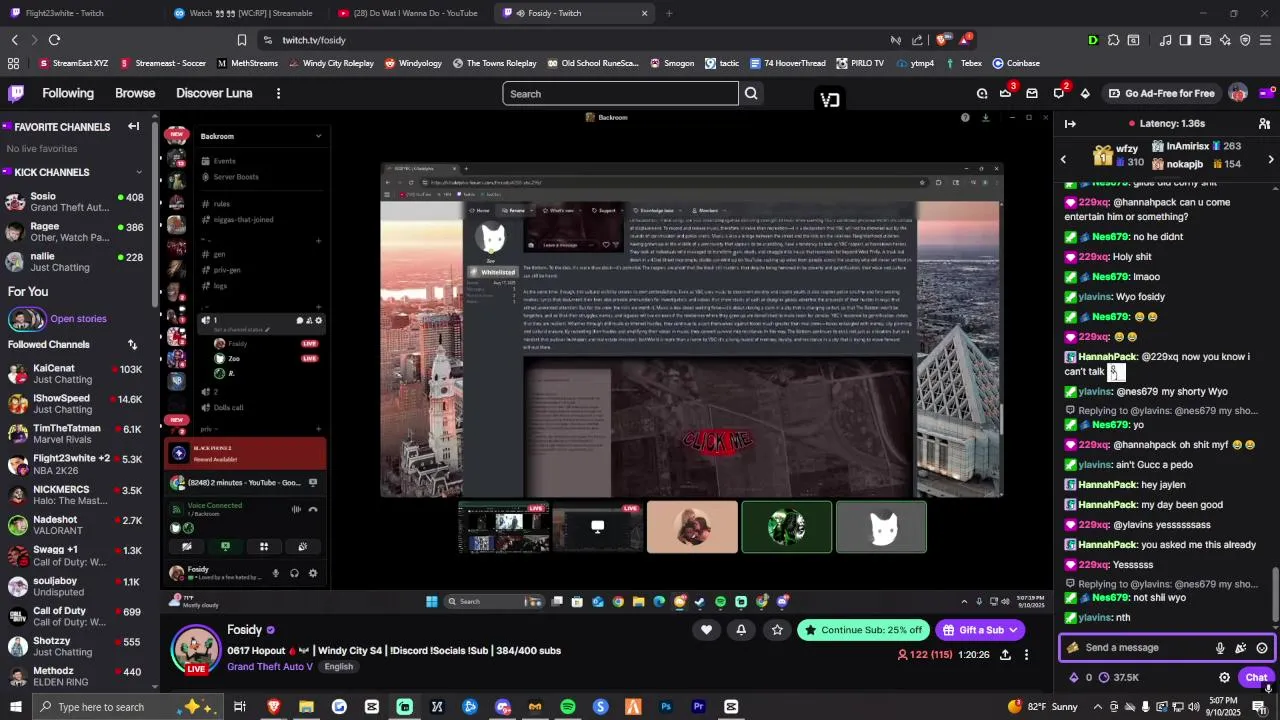Focus the Twitch Search field
Screen dimensions: 1280x720
point(620,93)
